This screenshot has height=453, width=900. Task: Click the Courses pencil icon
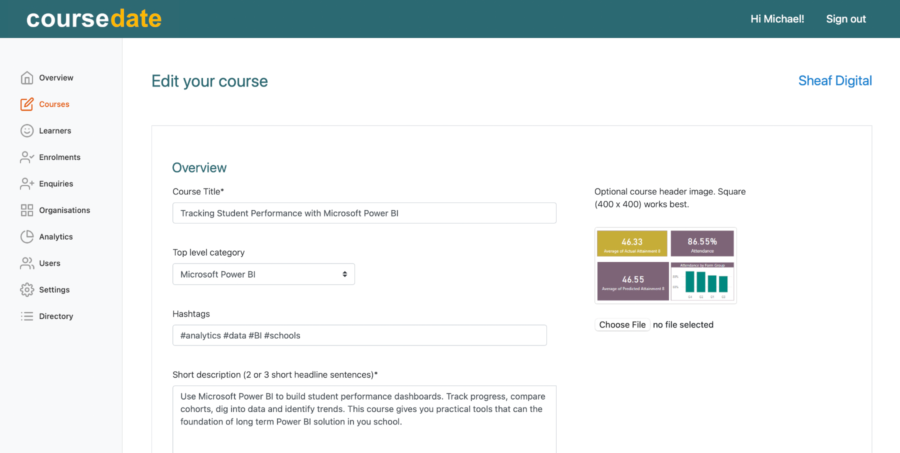pyautogui.click(x=27, y=104)
